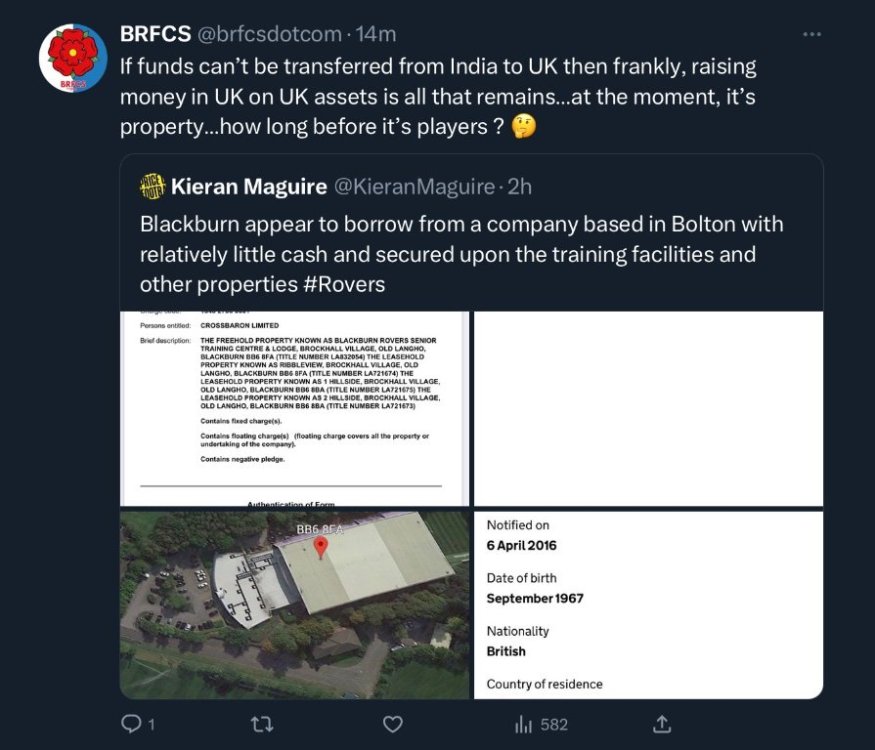Open the Crossbaron Limited charge document image
Viewport: 875px width, 750px height.
point(294,408)
